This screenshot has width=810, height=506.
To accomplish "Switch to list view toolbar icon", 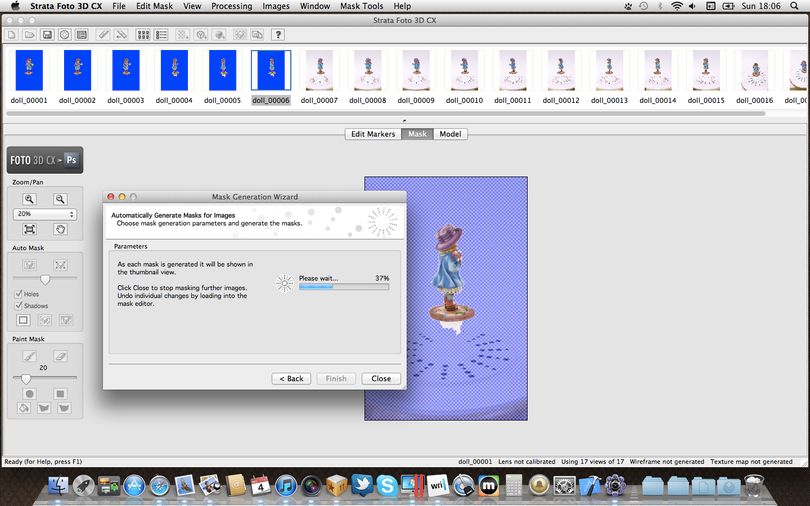I will click(x=162, y=35).
